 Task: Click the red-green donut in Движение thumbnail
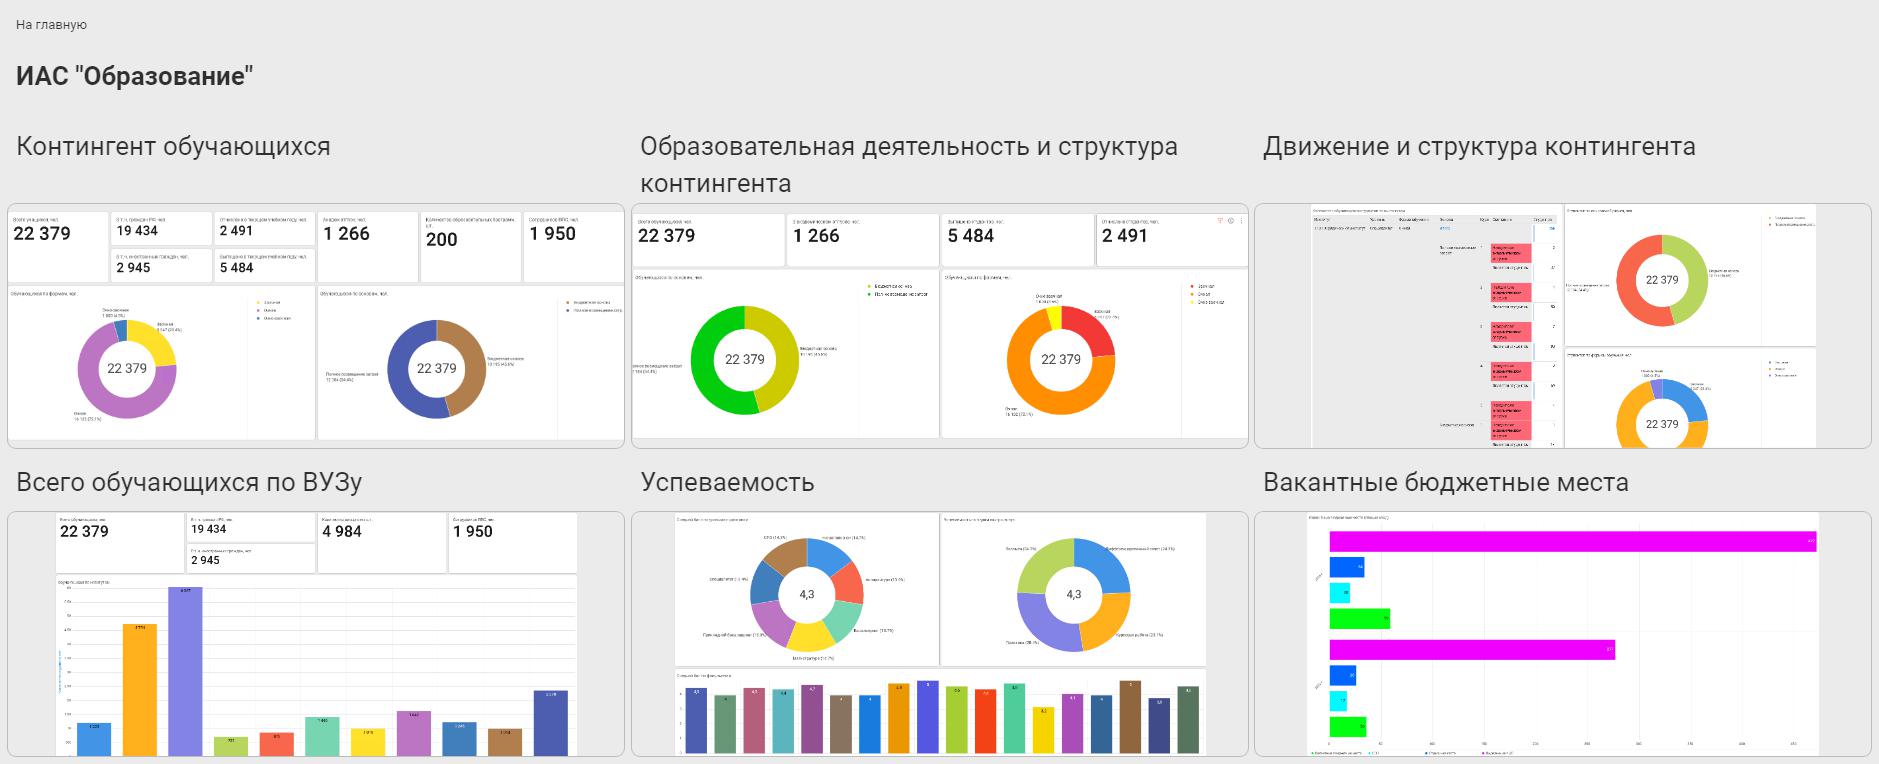pos(1661,280)
